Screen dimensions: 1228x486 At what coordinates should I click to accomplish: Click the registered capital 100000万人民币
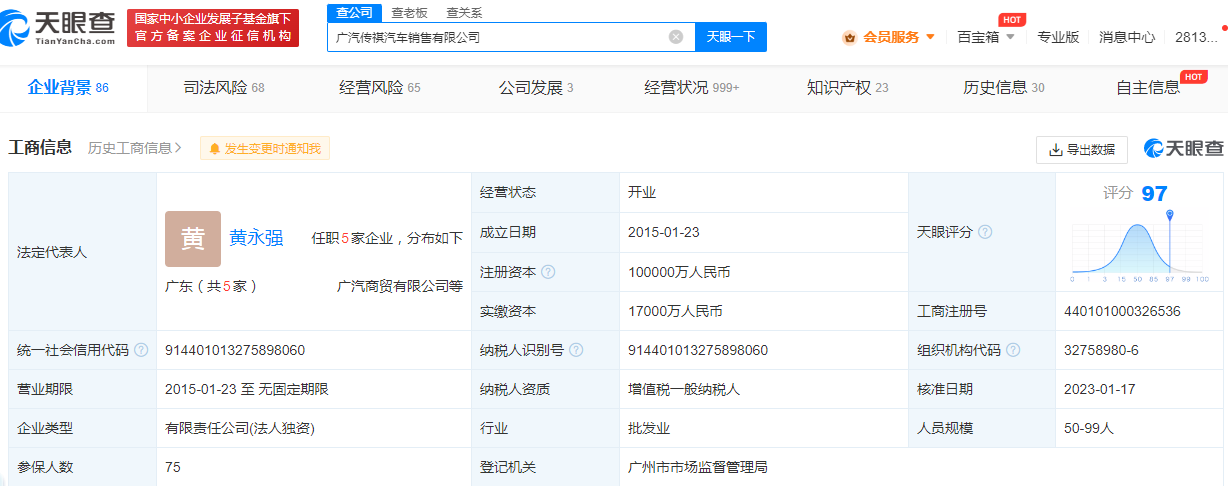click(x=679, y=272)
